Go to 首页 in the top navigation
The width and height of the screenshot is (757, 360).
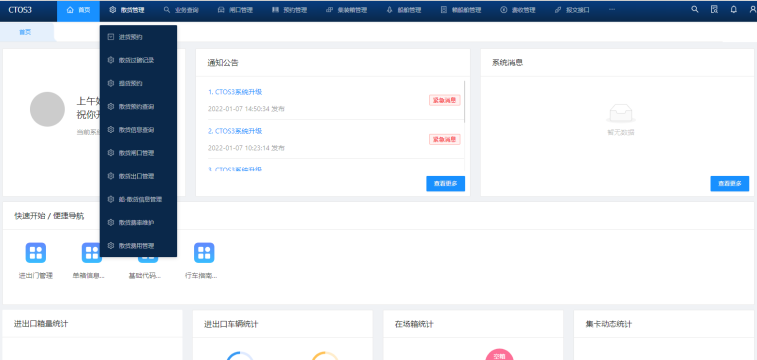point(78,10)
